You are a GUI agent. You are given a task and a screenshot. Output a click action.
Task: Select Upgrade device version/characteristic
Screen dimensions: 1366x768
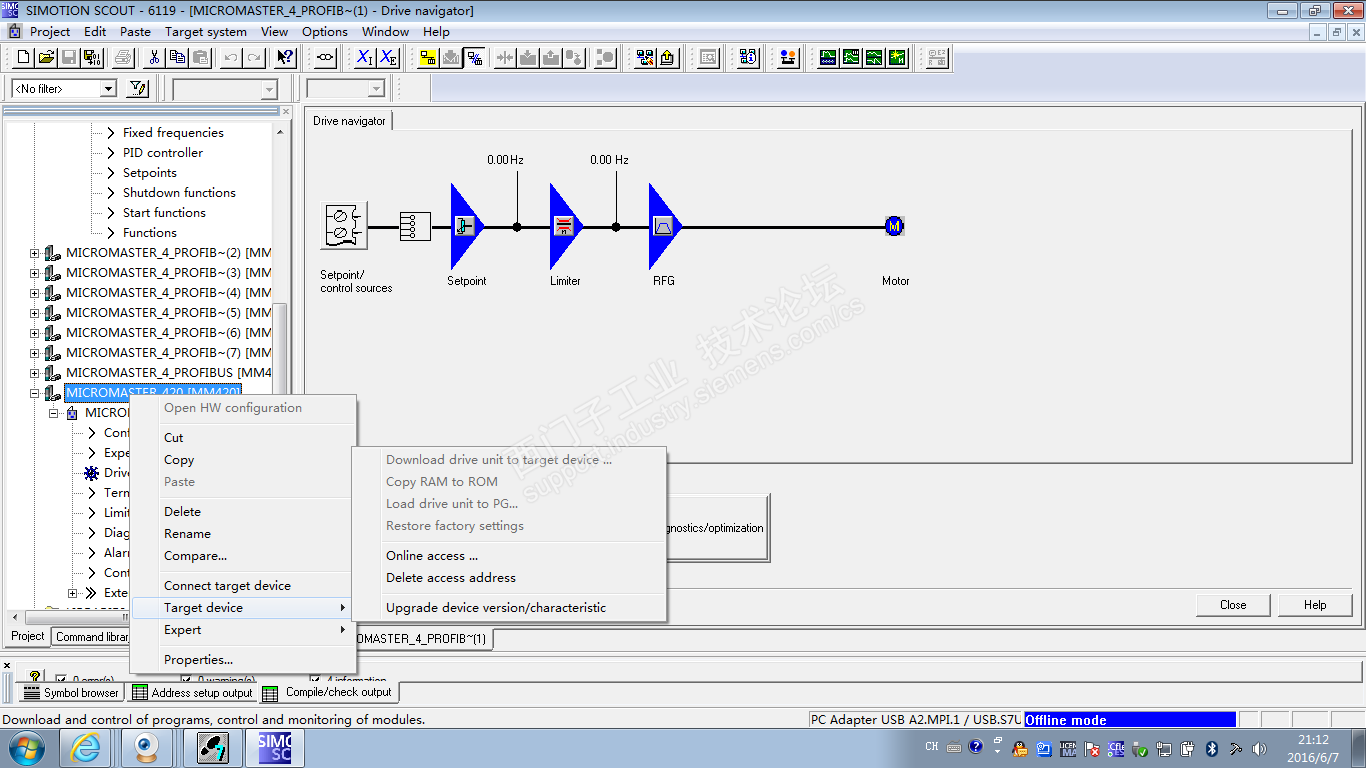pos(509,608)
